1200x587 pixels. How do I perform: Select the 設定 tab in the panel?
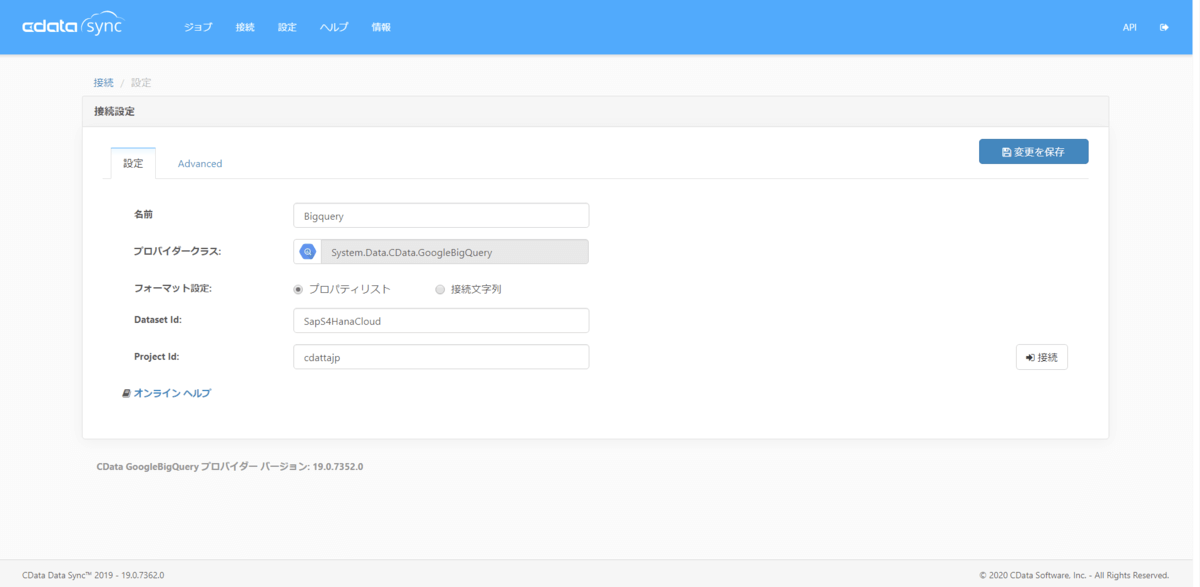[x=133, y=163]
